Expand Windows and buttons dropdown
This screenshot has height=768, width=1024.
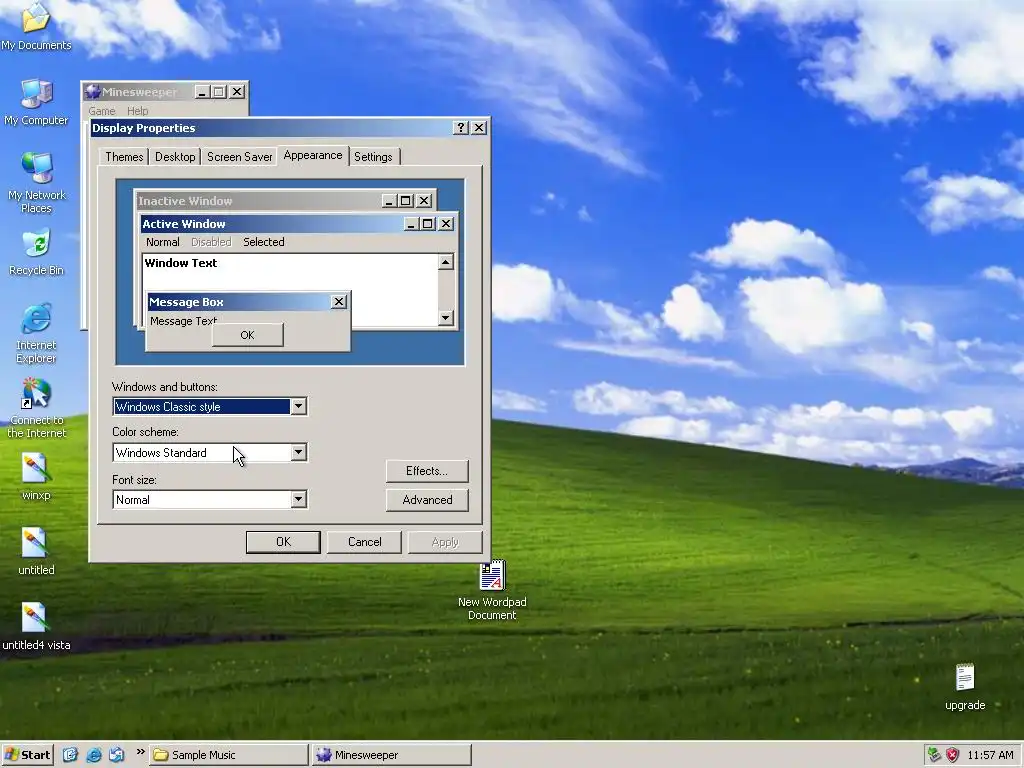(298, 406)
